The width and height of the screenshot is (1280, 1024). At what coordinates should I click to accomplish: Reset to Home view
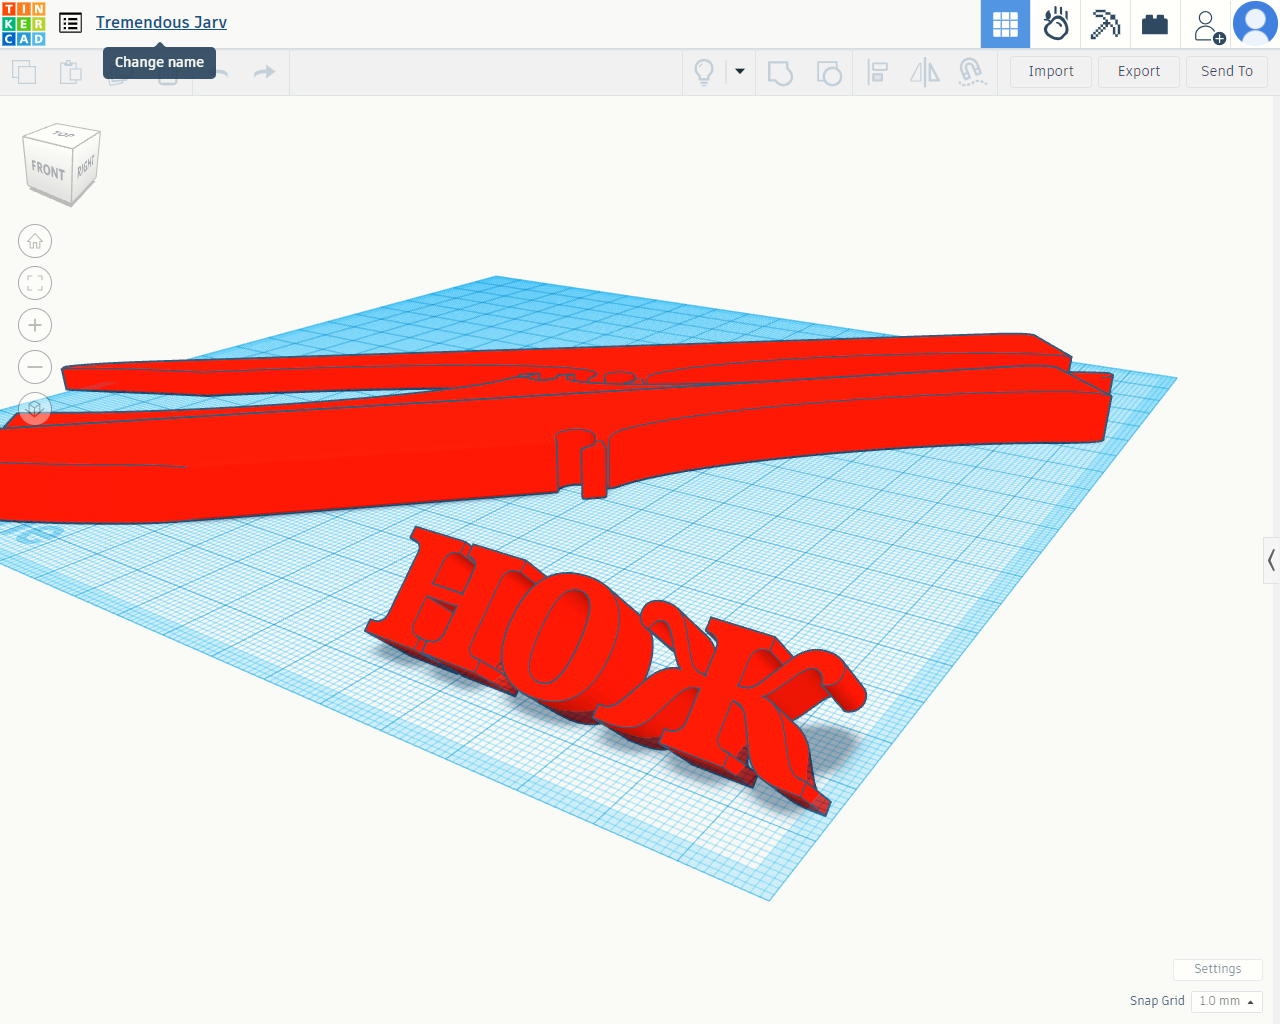(35, 241)
